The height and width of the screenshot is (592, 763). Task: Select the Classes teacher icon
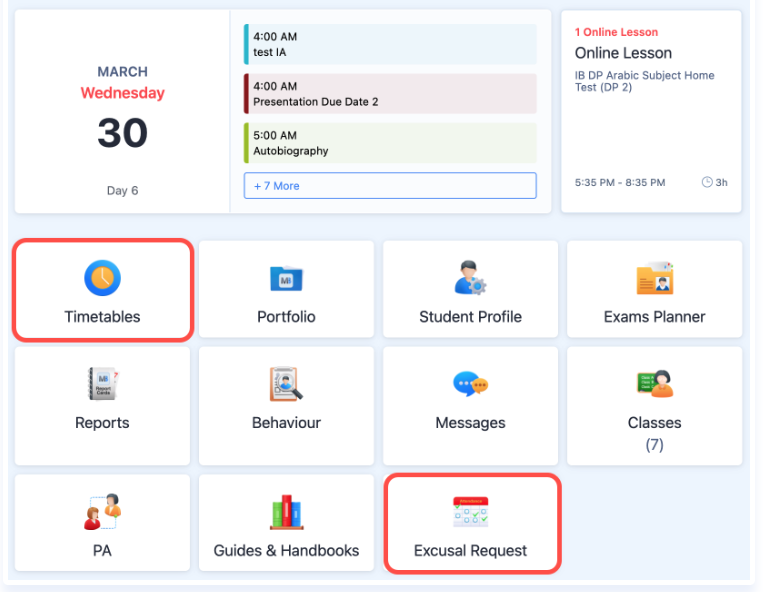coord(654,383)
